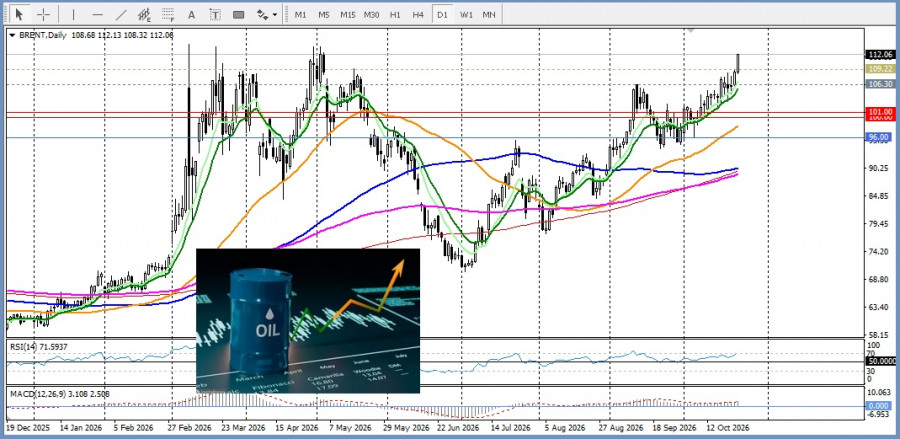Image resolution: width=900 pixels, height=439 pixels.
Task: Click the 12 Oct 2026 date label
Action: coord(728,428)
